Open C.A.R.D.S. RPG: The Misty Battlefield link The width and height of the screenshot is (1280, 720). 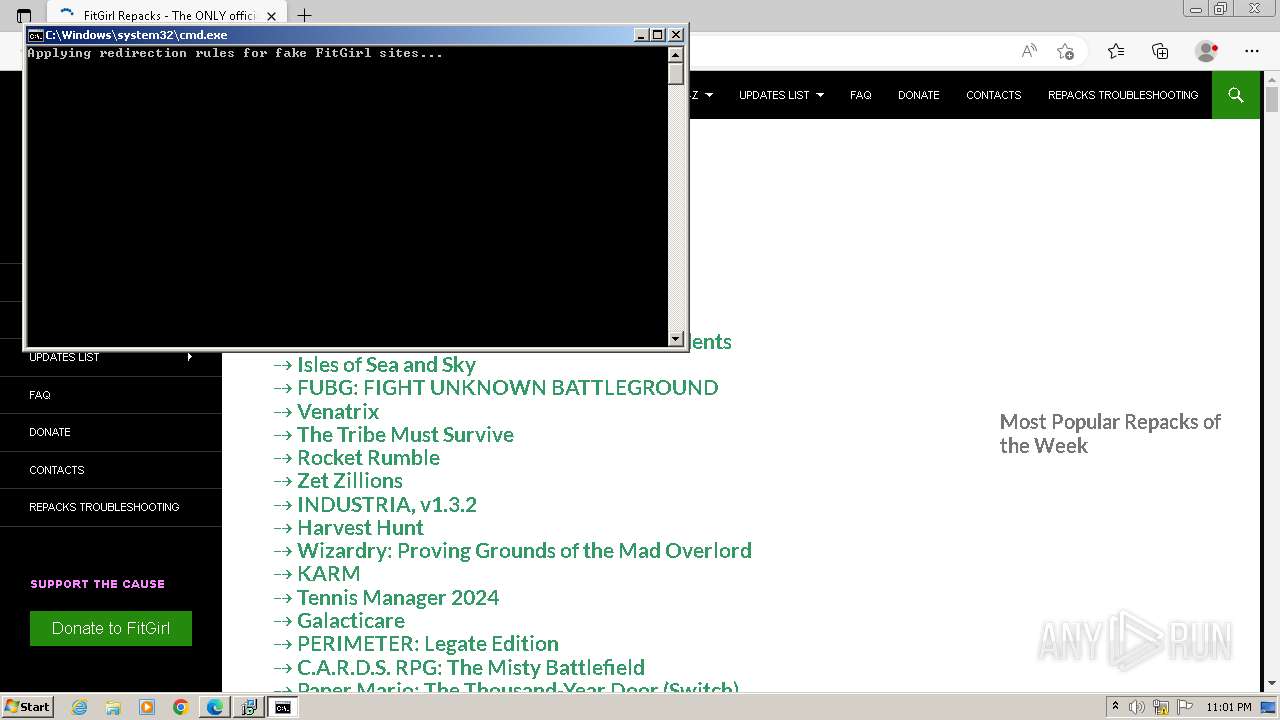tap(471, 668)
